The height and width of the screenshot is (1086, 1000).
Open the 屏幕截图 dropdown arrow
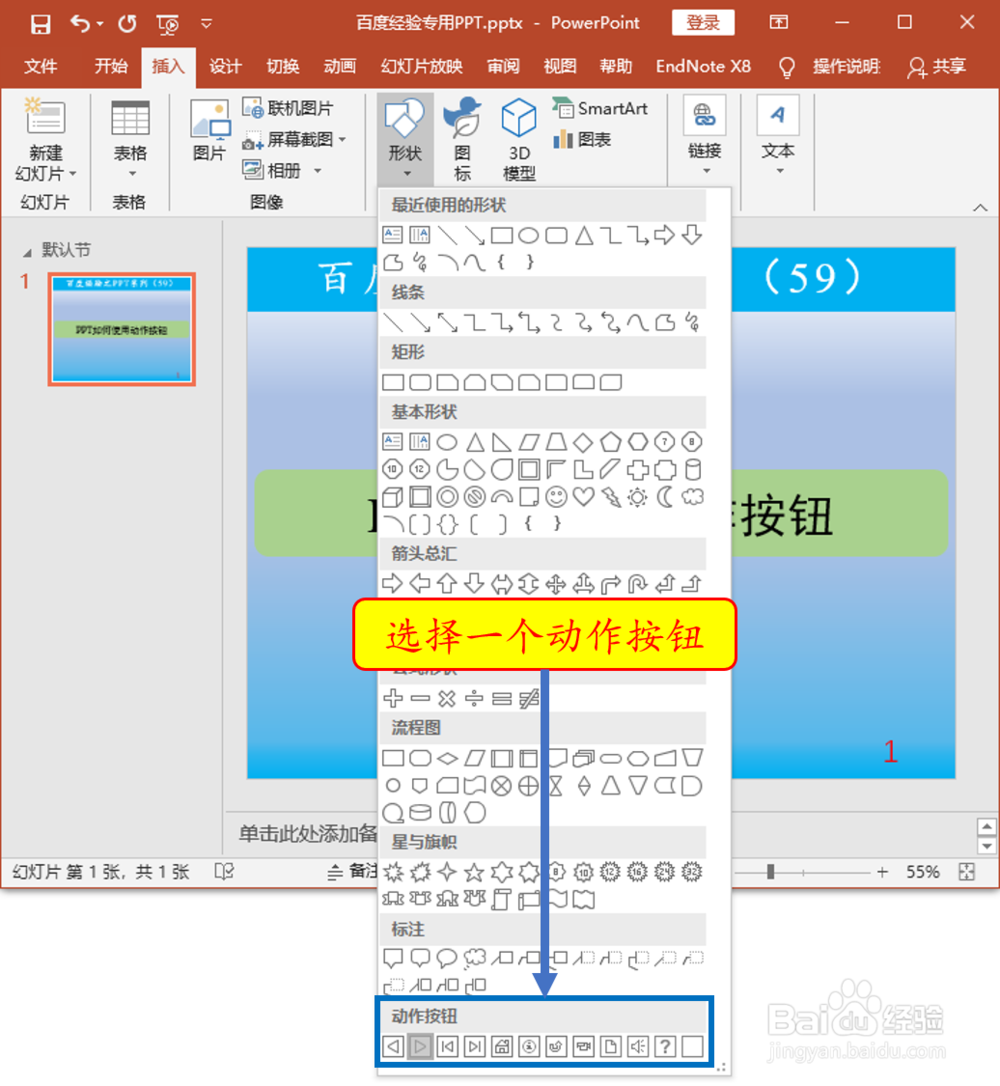tap(342, 139)
